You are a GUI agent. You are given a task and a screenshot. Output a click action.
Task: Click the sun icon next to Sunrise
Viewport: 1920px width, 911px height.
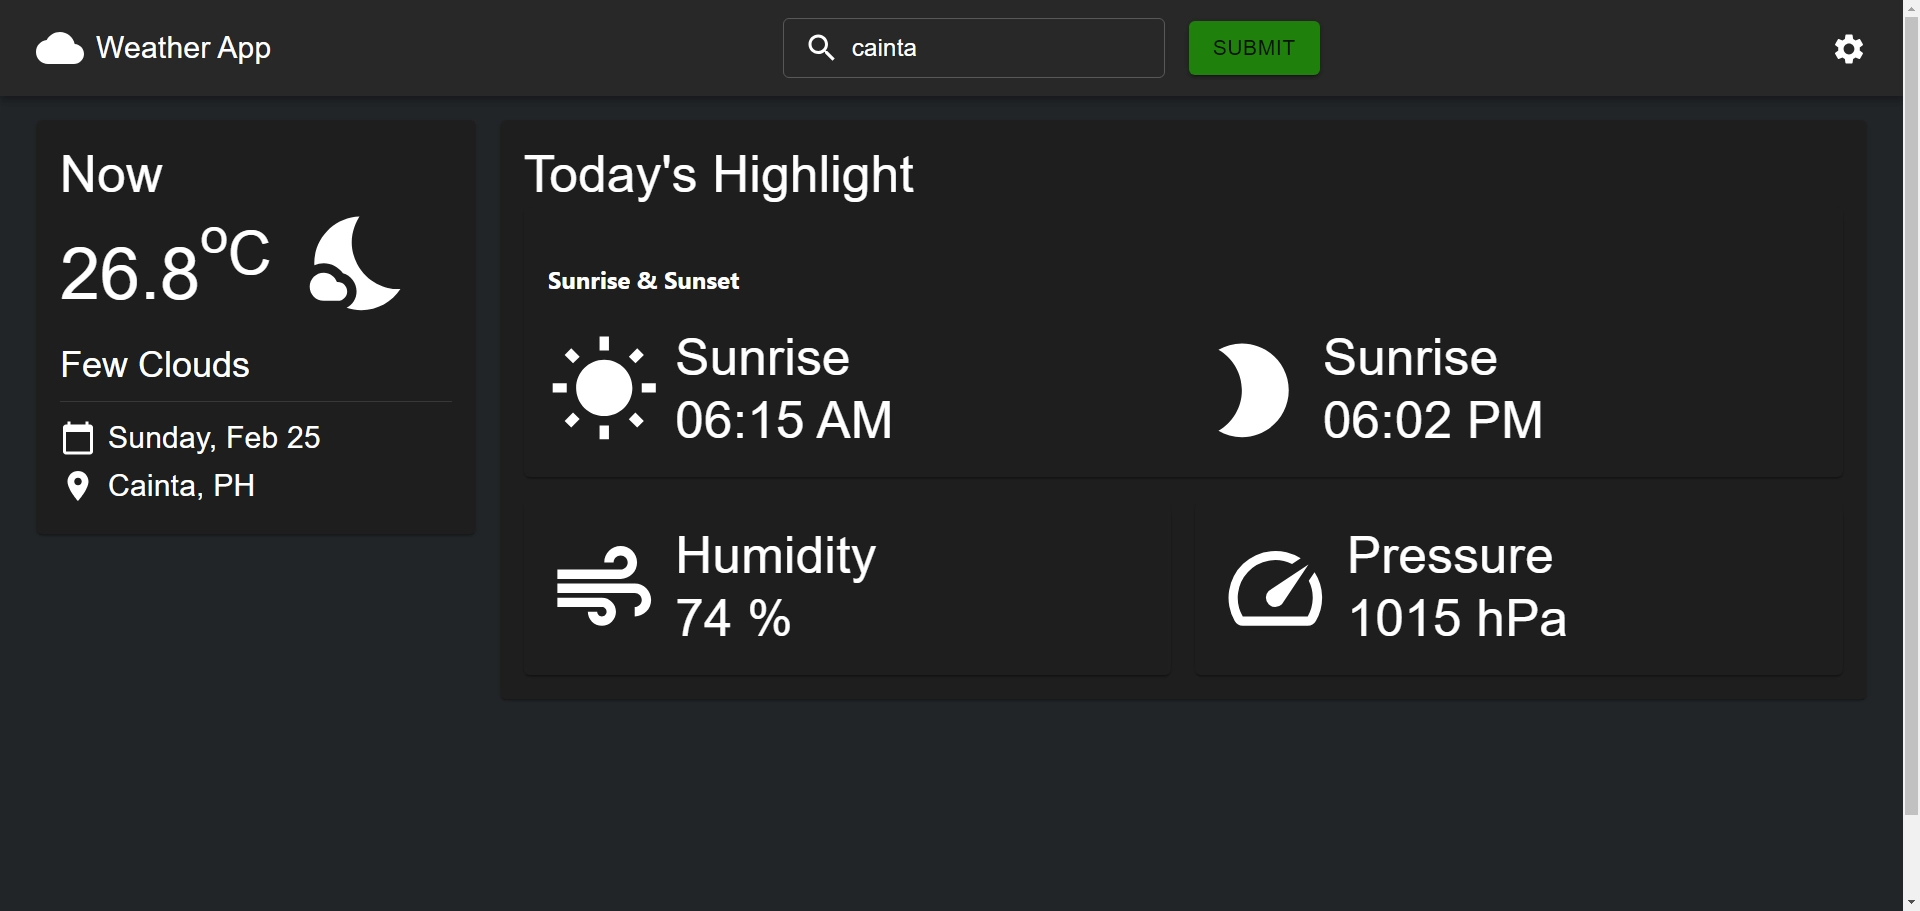pyautogui.click(x=604, y=388)
